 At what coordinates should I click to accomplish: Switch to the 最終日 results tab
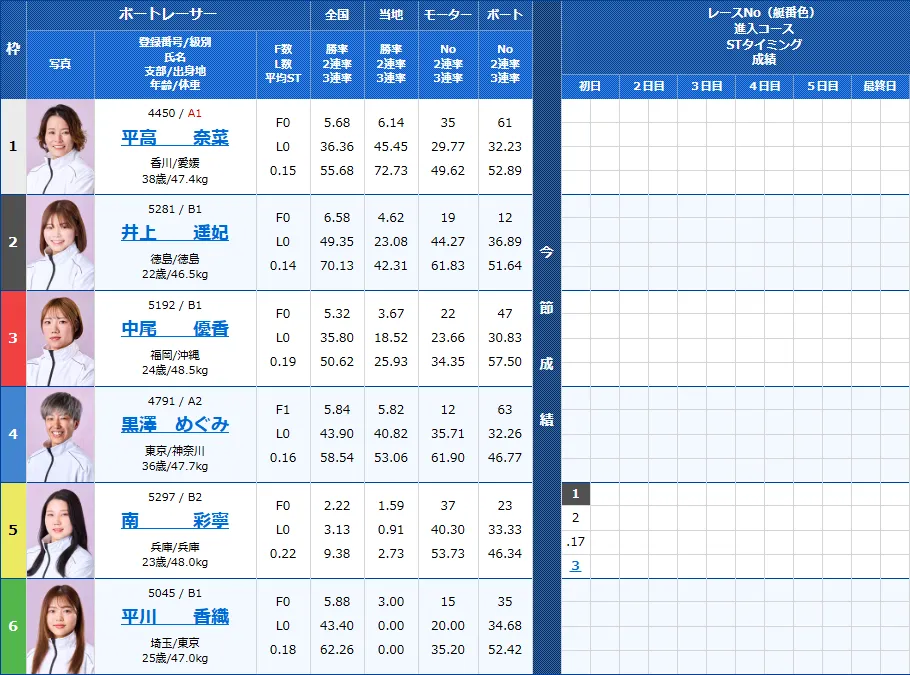(x=879, y=86)
